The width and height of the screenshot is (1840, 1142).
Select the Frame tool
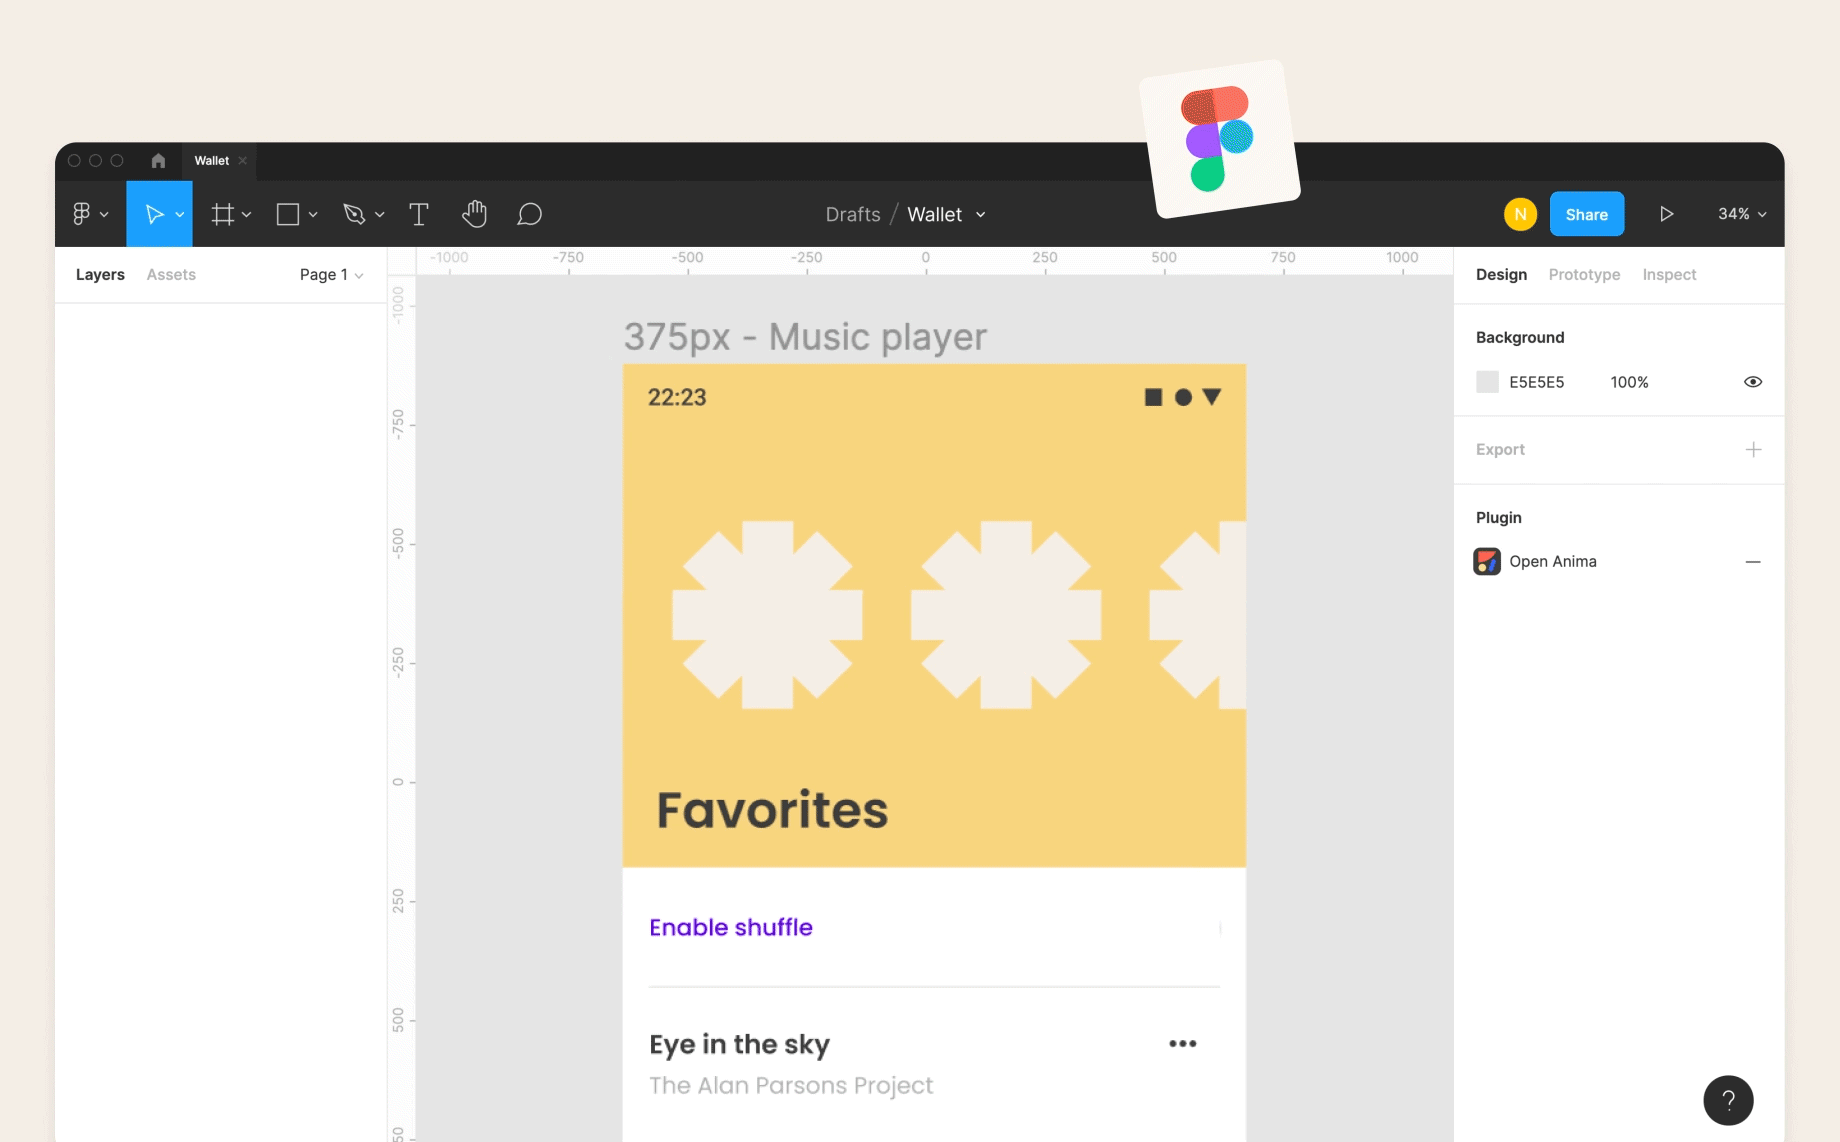(222, 214)
